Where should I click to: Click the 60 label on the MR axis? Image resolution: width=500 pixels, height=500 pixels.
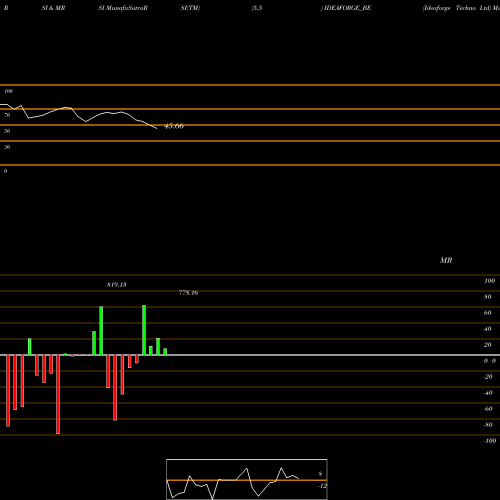[488, 313]
